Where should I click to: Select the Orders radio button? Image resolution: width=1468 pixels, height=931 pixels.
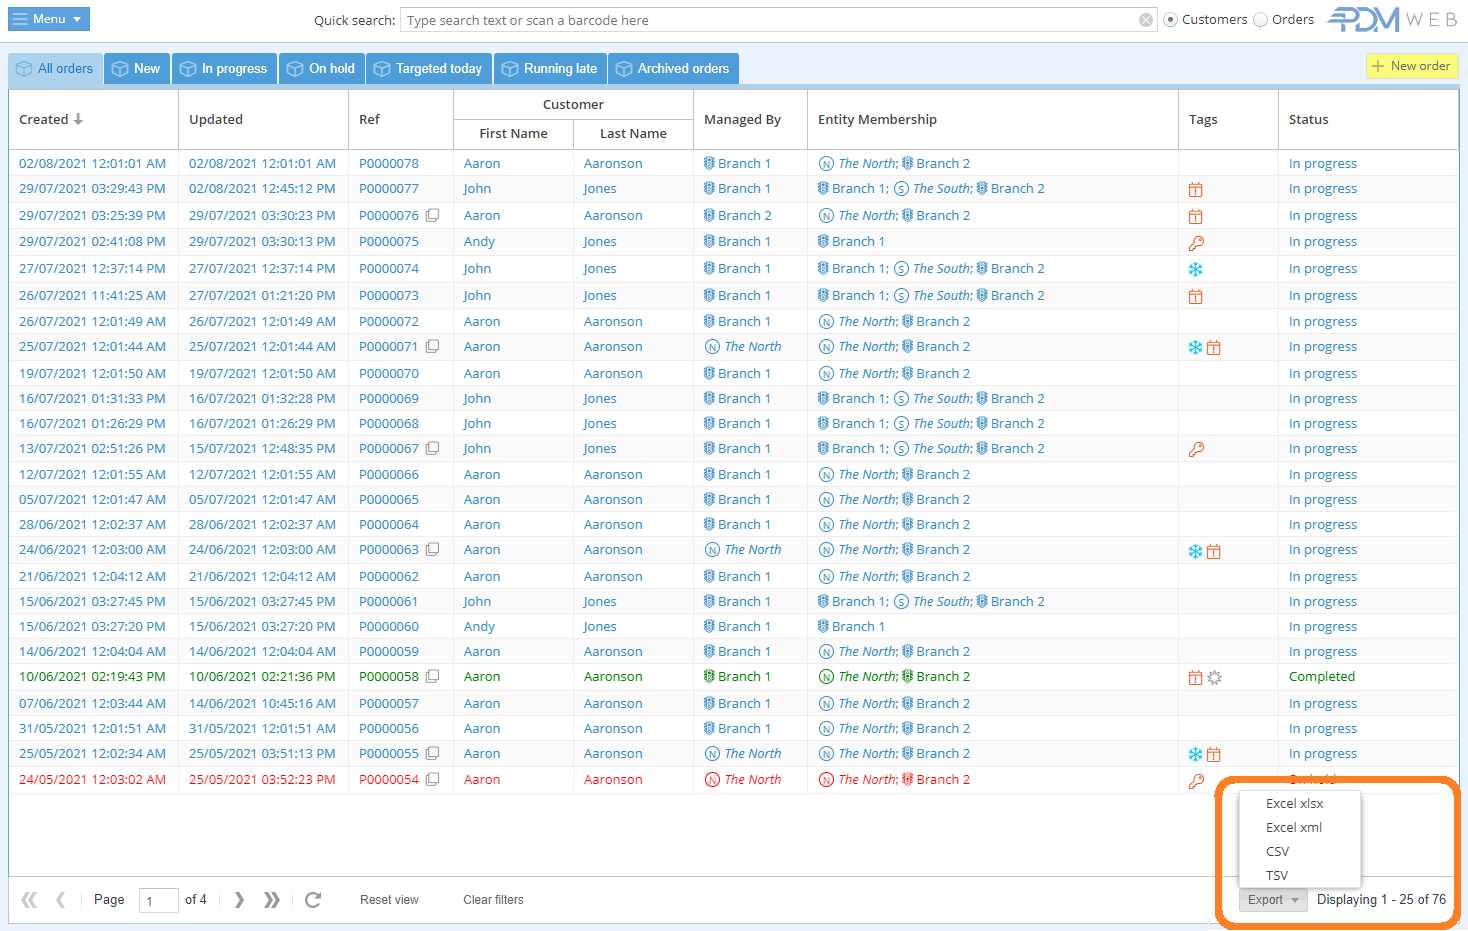pos(1261,20)
